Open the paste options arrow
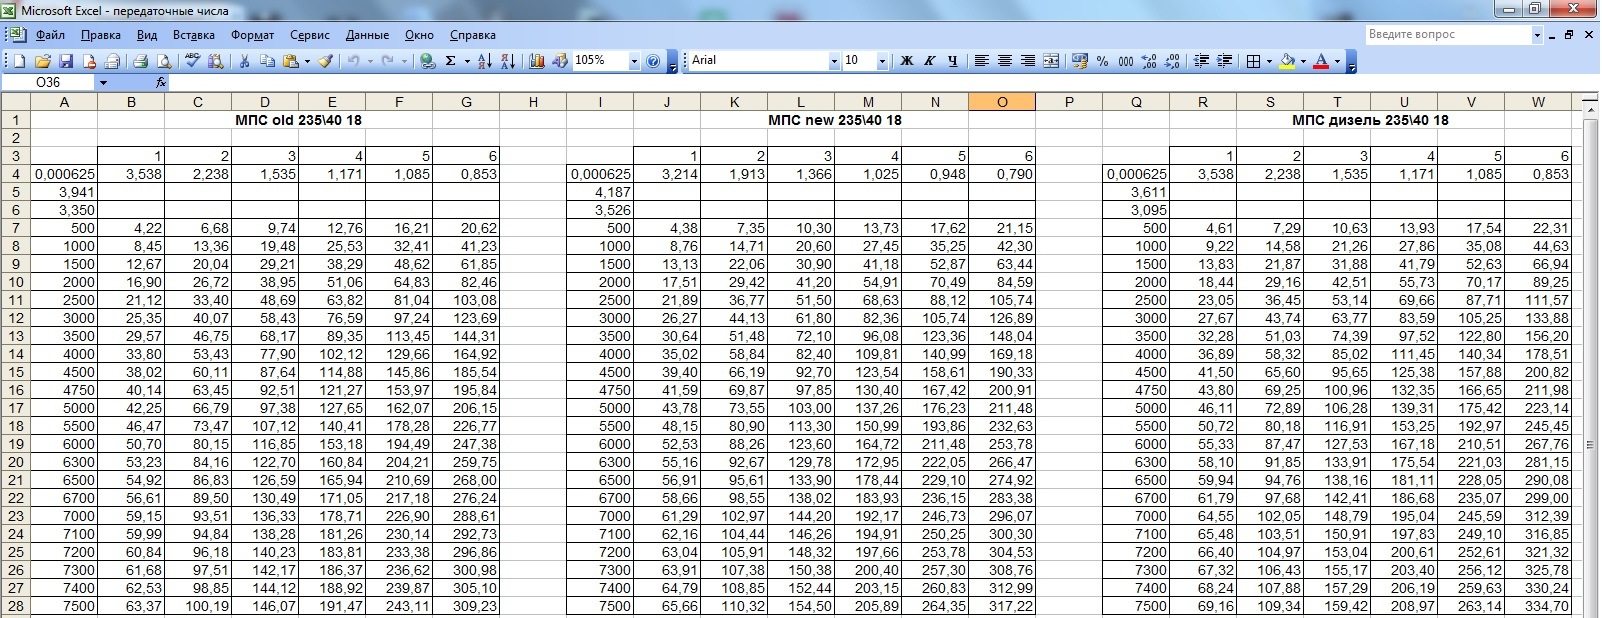Viewport: 1602px width, 618px height. pyautogui.click(x=307, y=61)
